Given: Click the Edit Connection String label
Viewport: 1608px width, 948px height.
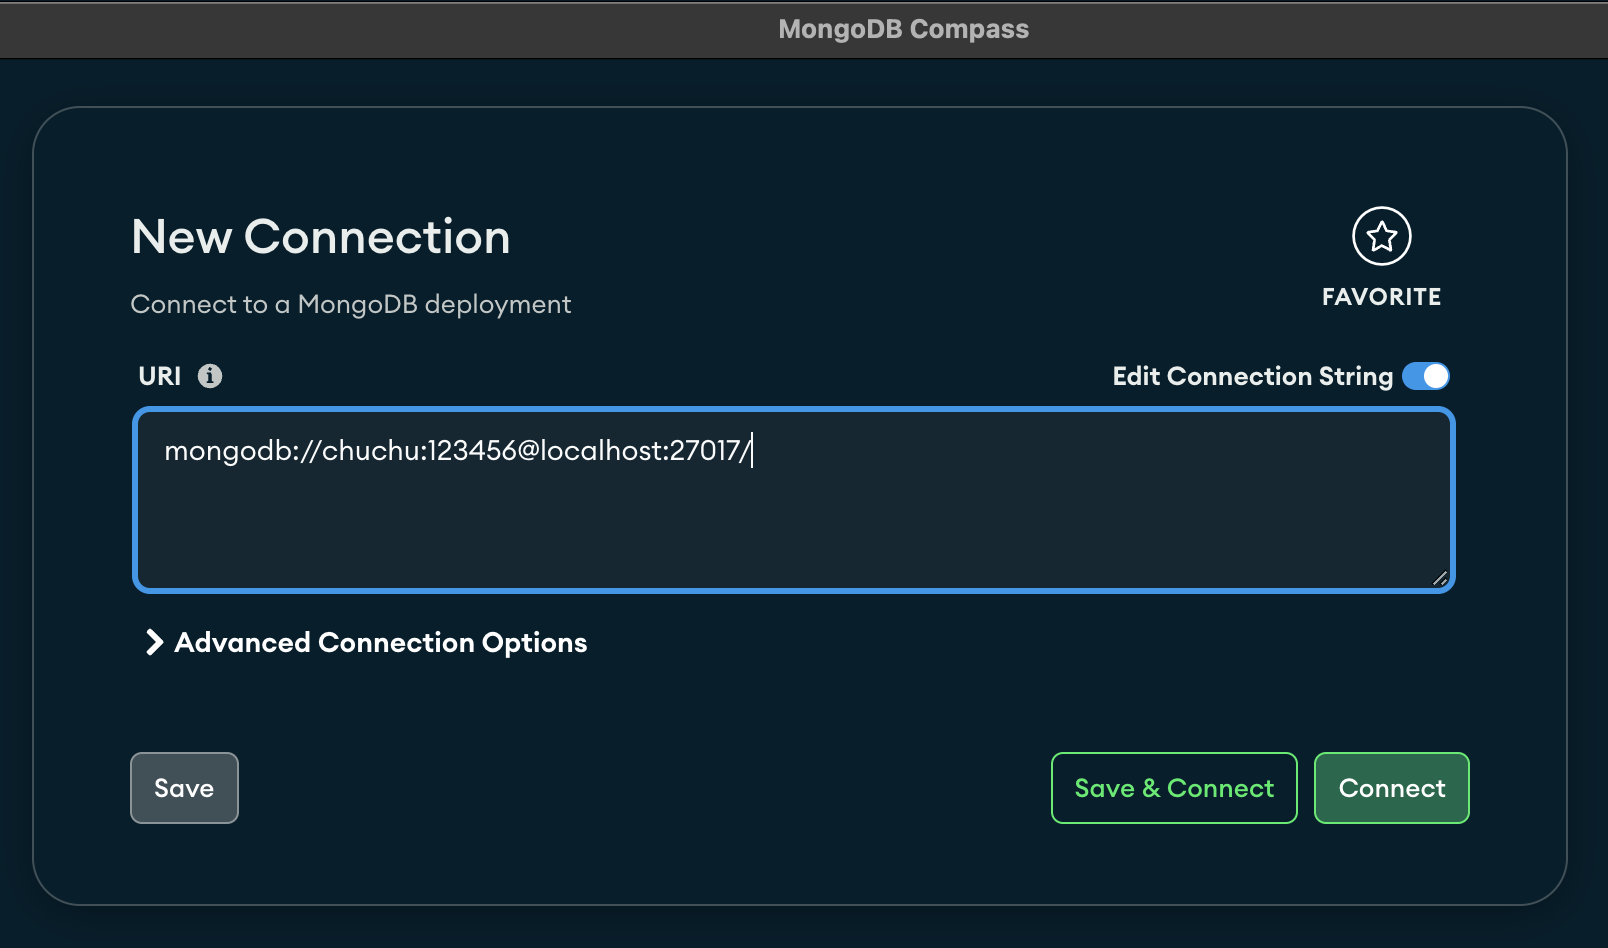Looking at the screenshot, I should point(1252,376).
